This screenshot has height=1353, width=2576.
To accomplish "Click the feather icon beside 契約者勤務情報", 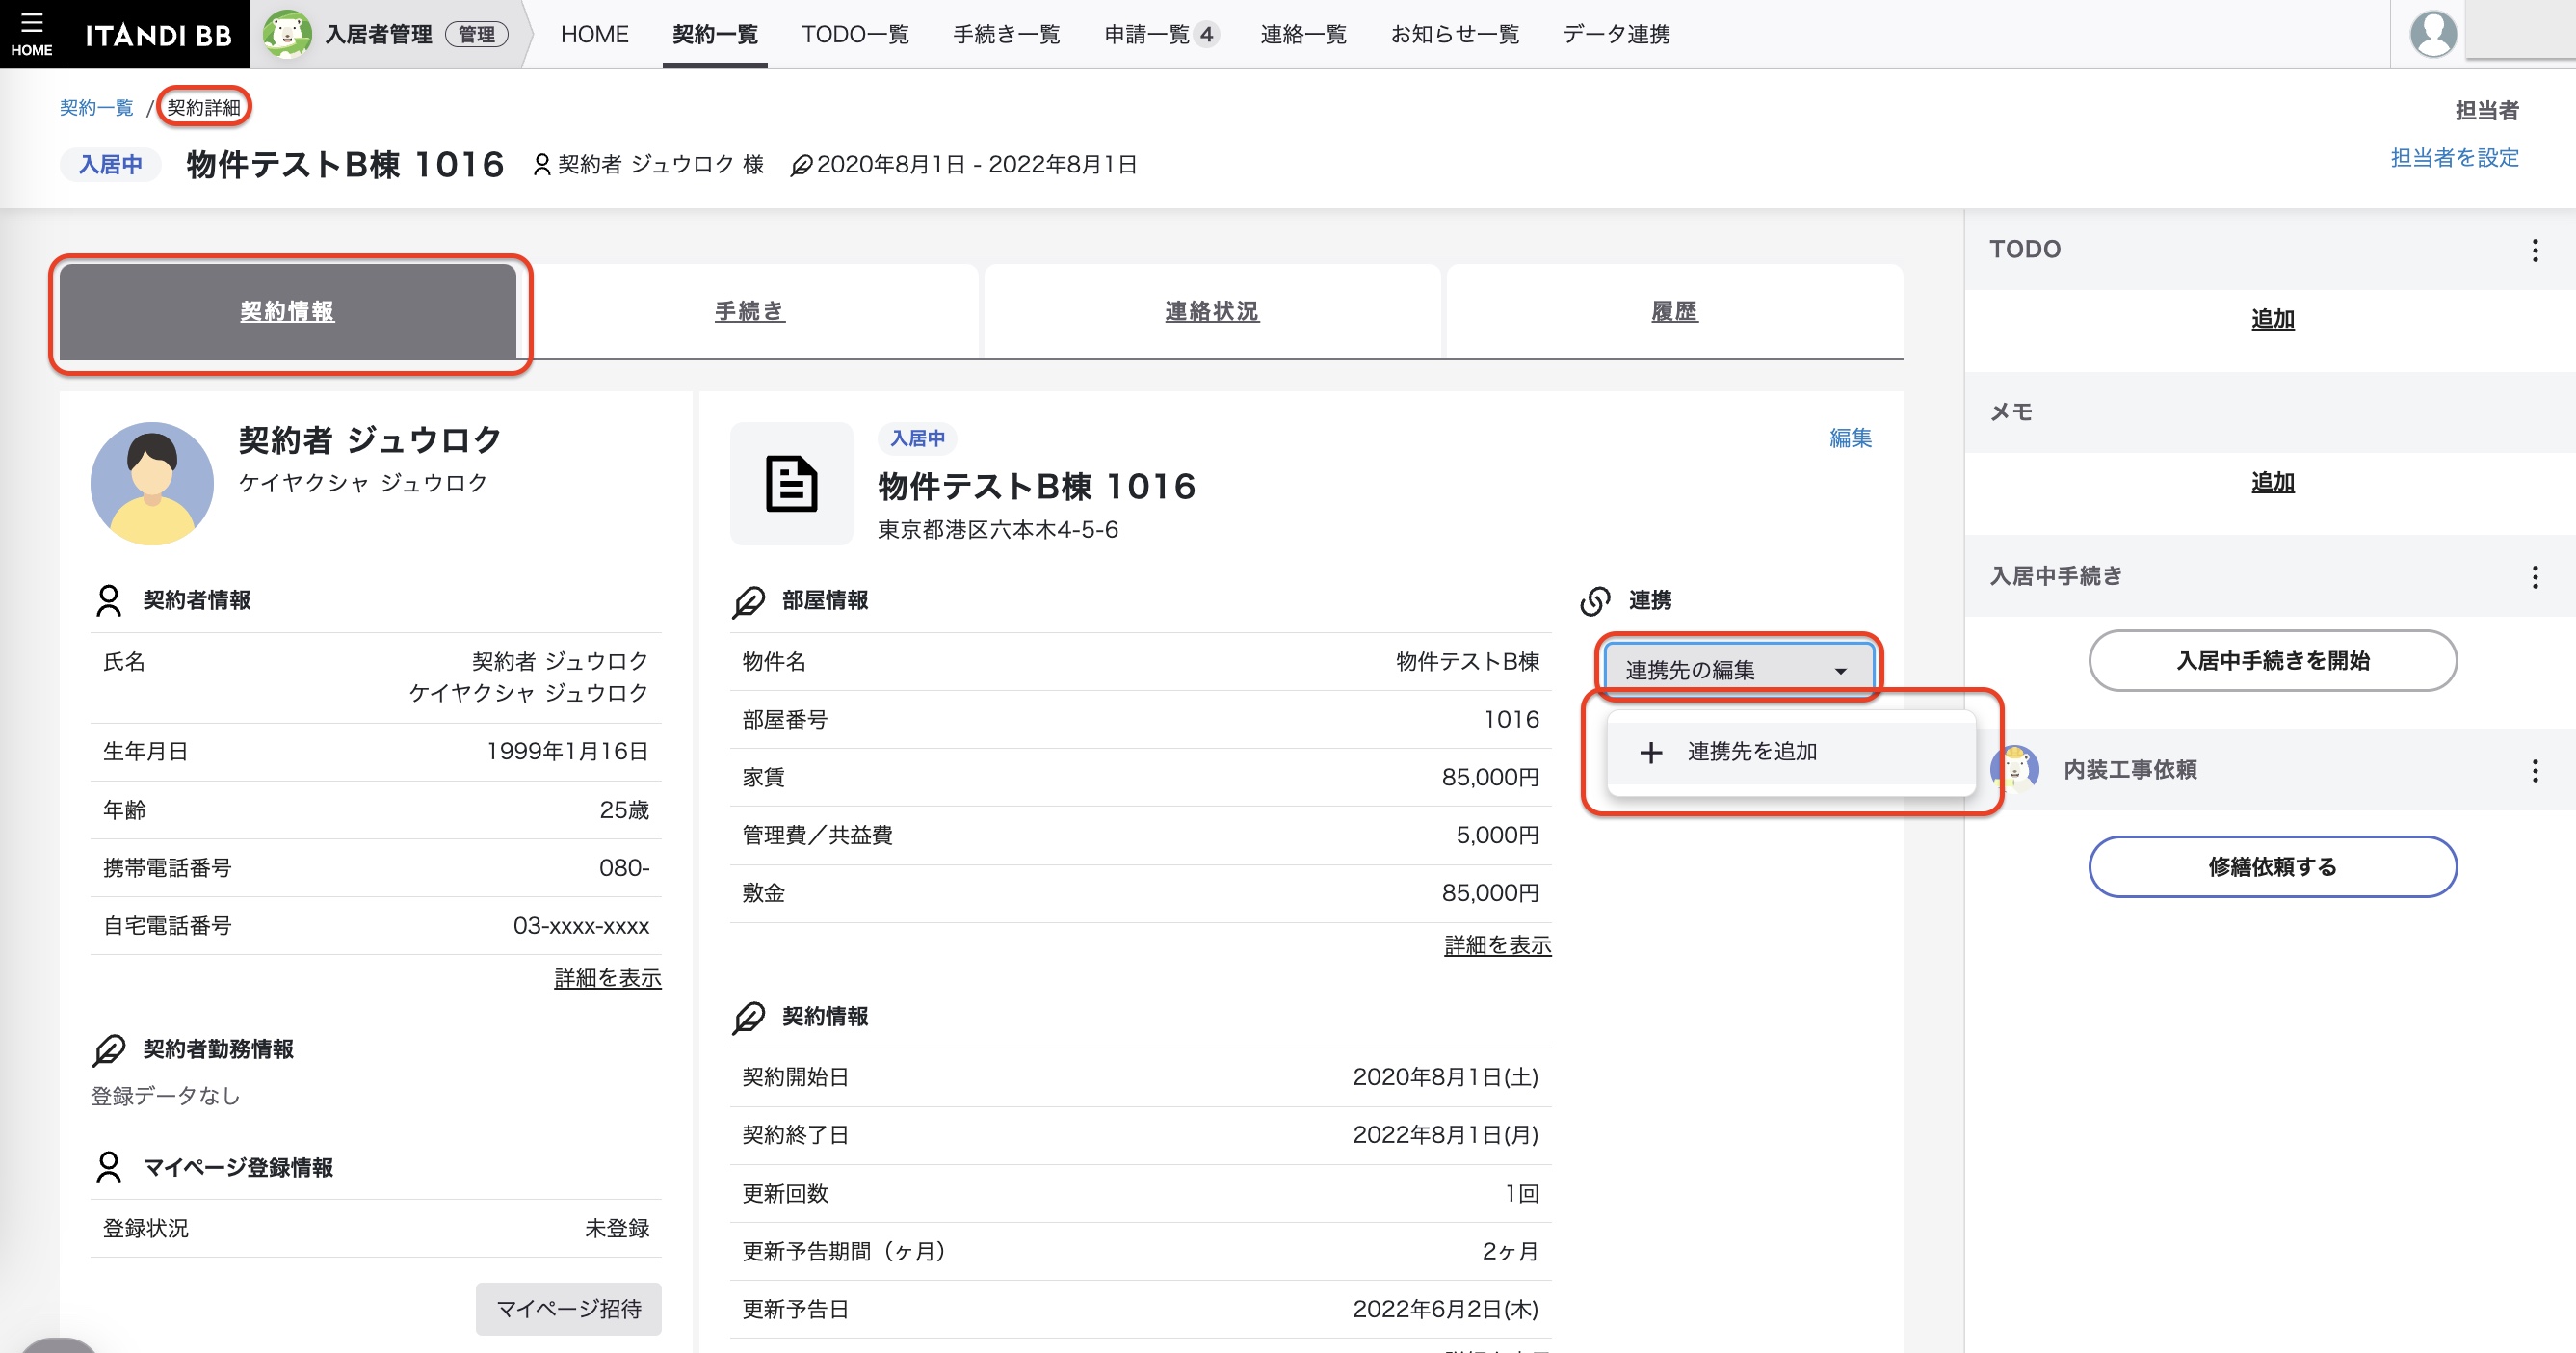I will click(x=108, y=1050).
